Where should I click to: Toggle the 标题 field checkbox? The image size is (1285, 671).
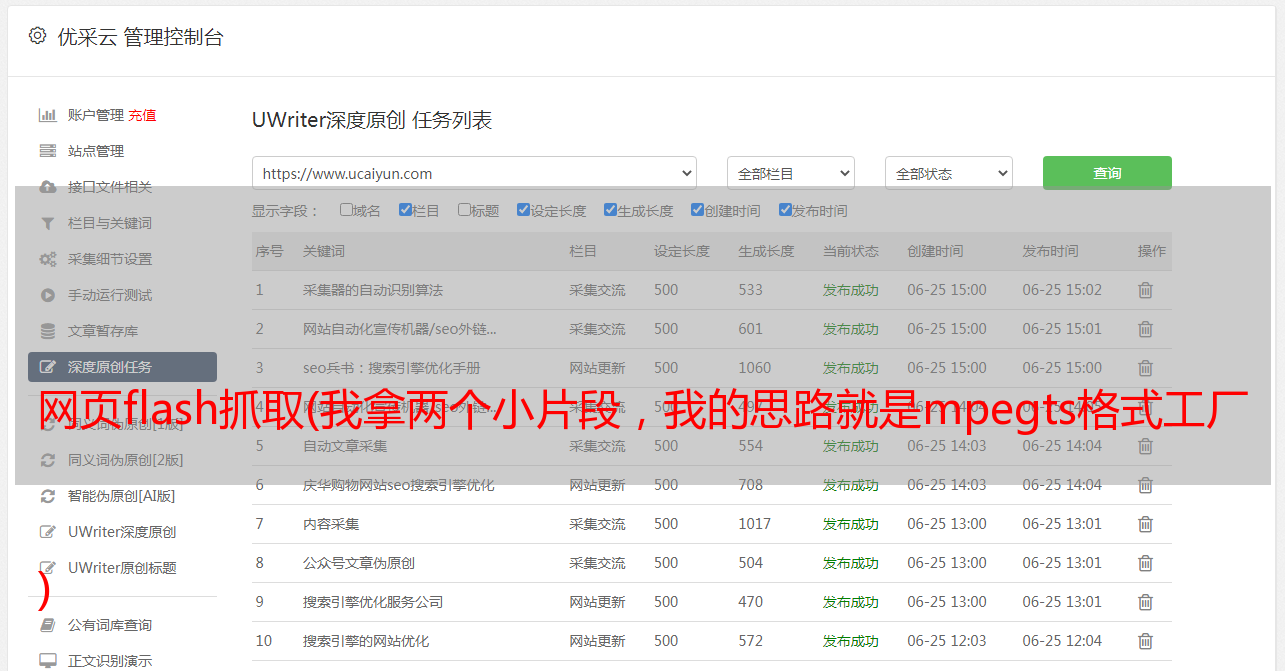pyautogui.click(x=464, y=210)
